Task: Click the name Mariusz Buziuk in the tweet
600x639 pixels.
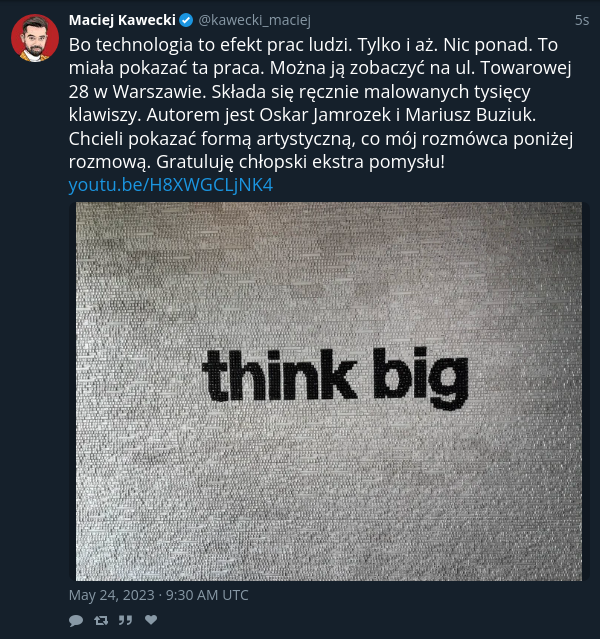Action: click(470, 115)
